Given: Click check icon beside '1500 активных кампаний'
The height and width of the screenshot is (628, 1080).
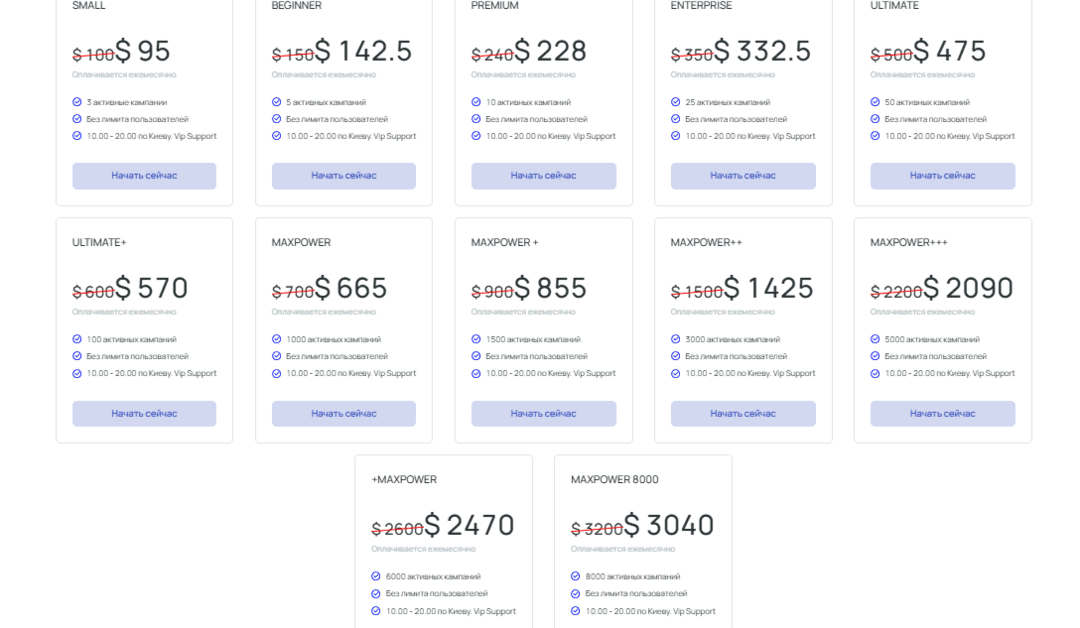Looking at the screenshot, I should (x=476, y=339).
